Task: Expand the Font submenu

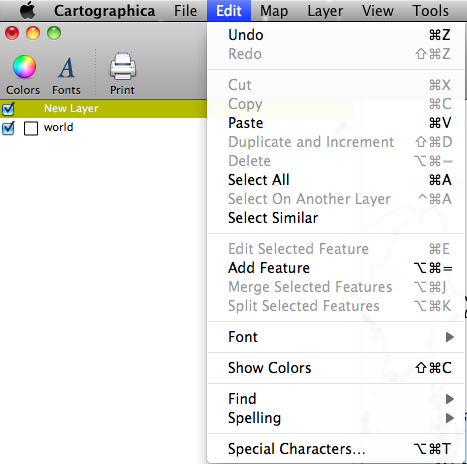Action: (335, 337)
